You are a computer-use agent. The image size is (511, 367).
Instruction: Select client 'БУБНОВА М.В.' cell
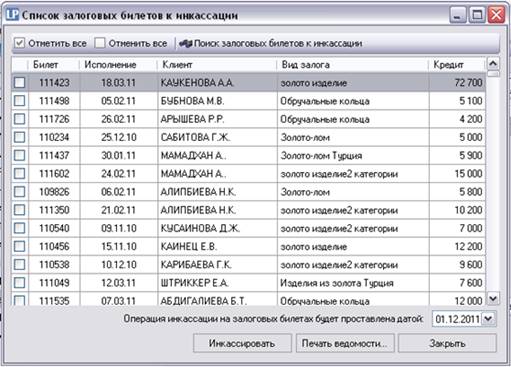pos(217,101)
